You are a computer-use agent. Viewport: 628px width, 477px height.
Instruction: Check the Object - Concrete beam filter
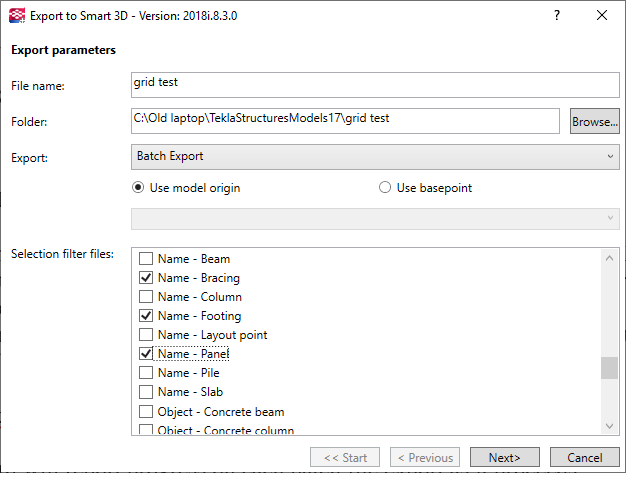[x=146, y=412]
